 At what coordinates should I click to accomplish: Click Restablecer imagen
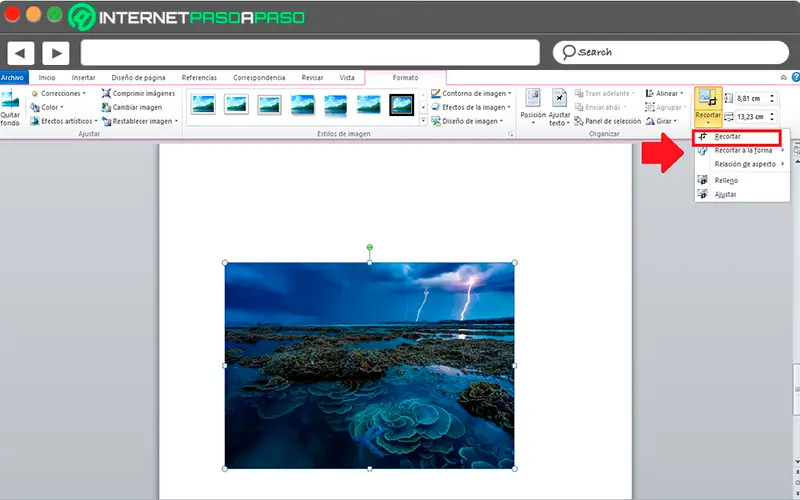[x=140, y=121]
